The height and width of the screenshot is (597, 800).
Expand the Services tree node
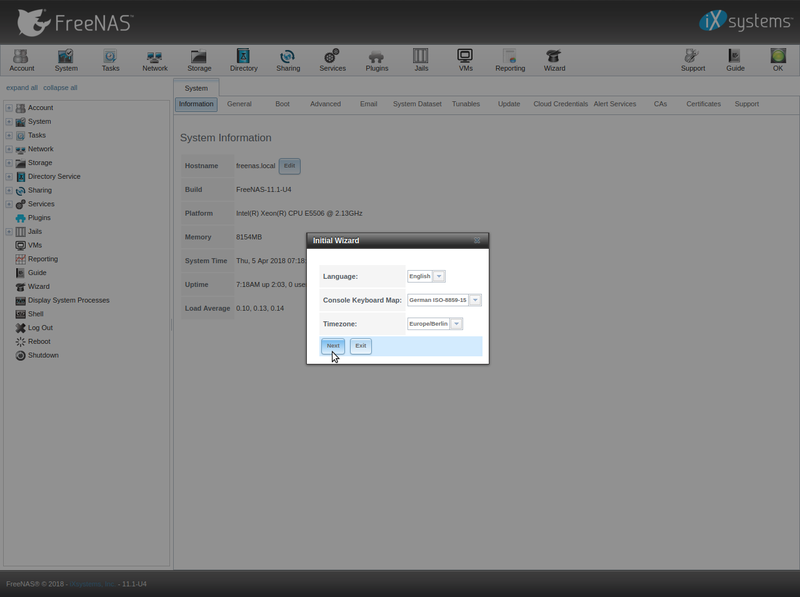(x=9, y=204)
